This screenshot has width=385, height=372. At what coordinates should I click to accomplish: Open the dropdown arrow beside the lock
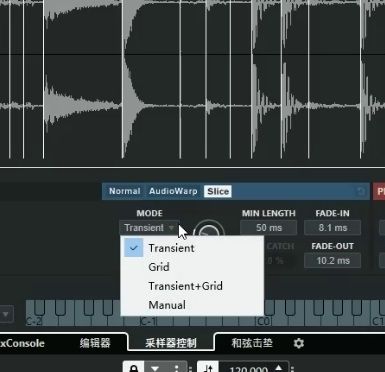[155, 368]
